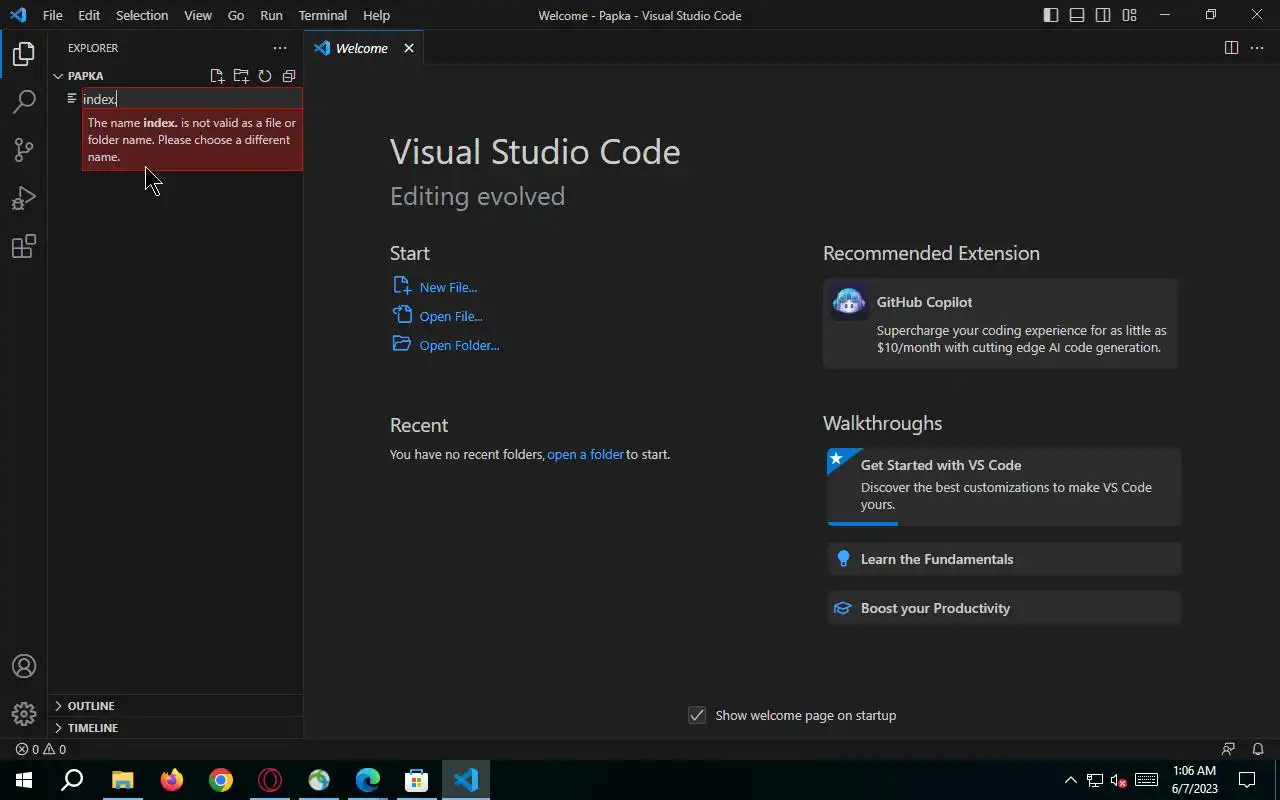Open Windows taskbar search
1280x800 pixels.
point(72,780)
